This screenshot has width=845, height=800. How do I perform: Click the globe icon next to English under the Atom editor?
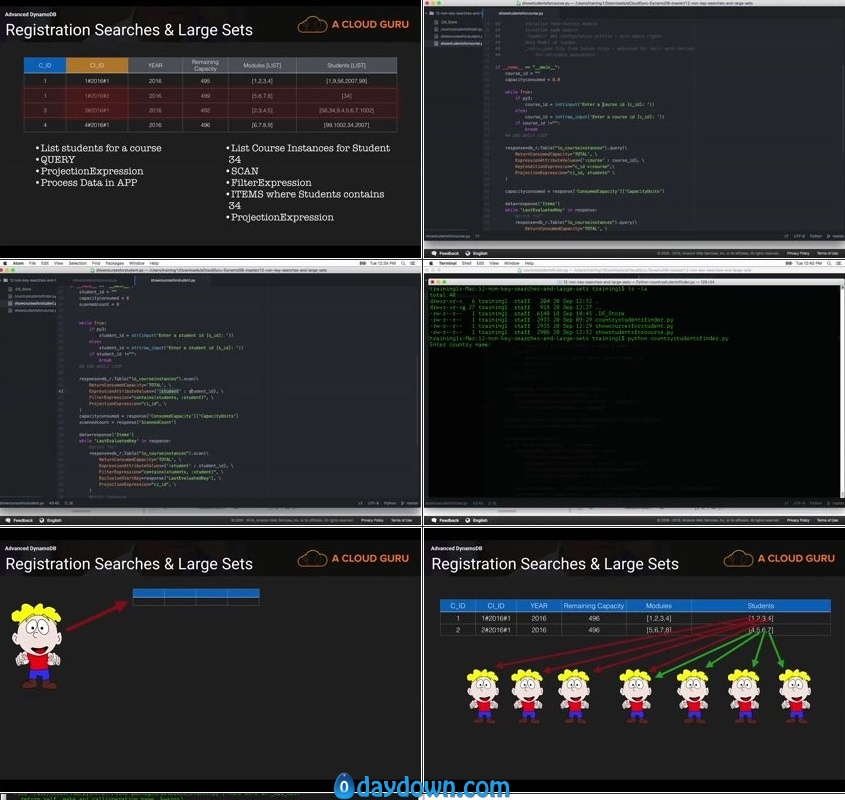41,520
